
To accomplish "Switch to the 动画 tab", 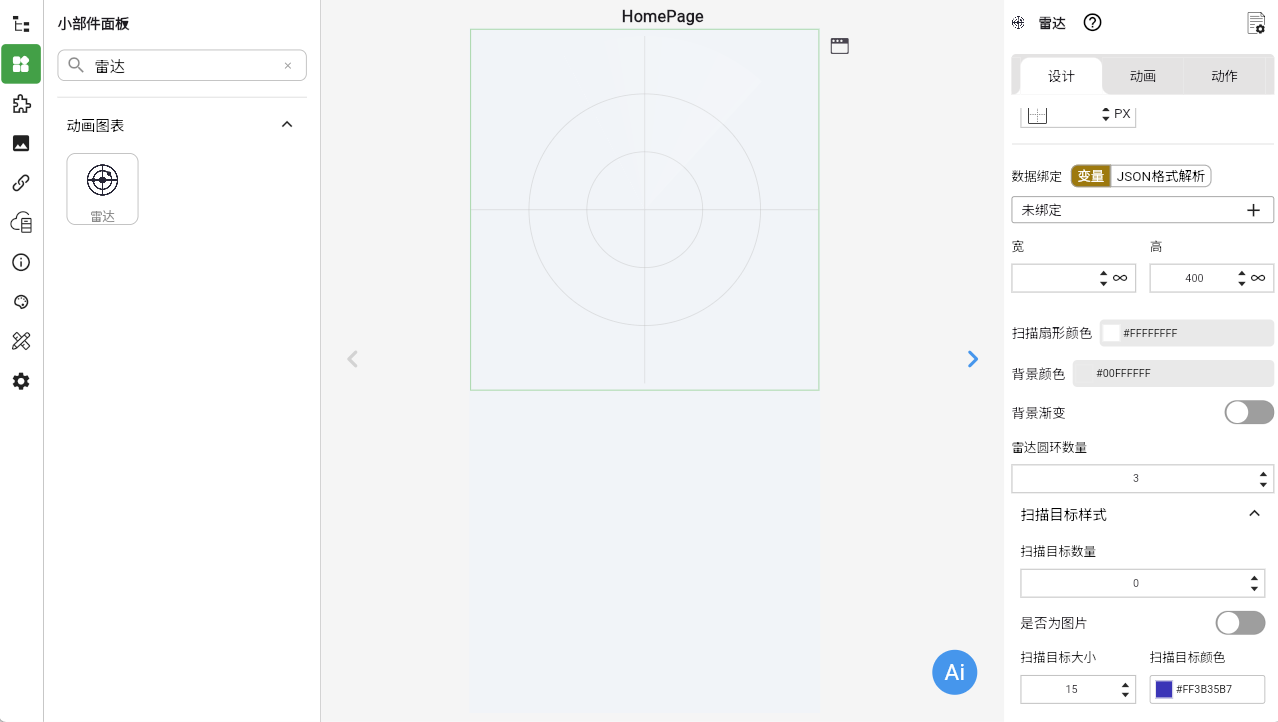I will [1142, 76].
